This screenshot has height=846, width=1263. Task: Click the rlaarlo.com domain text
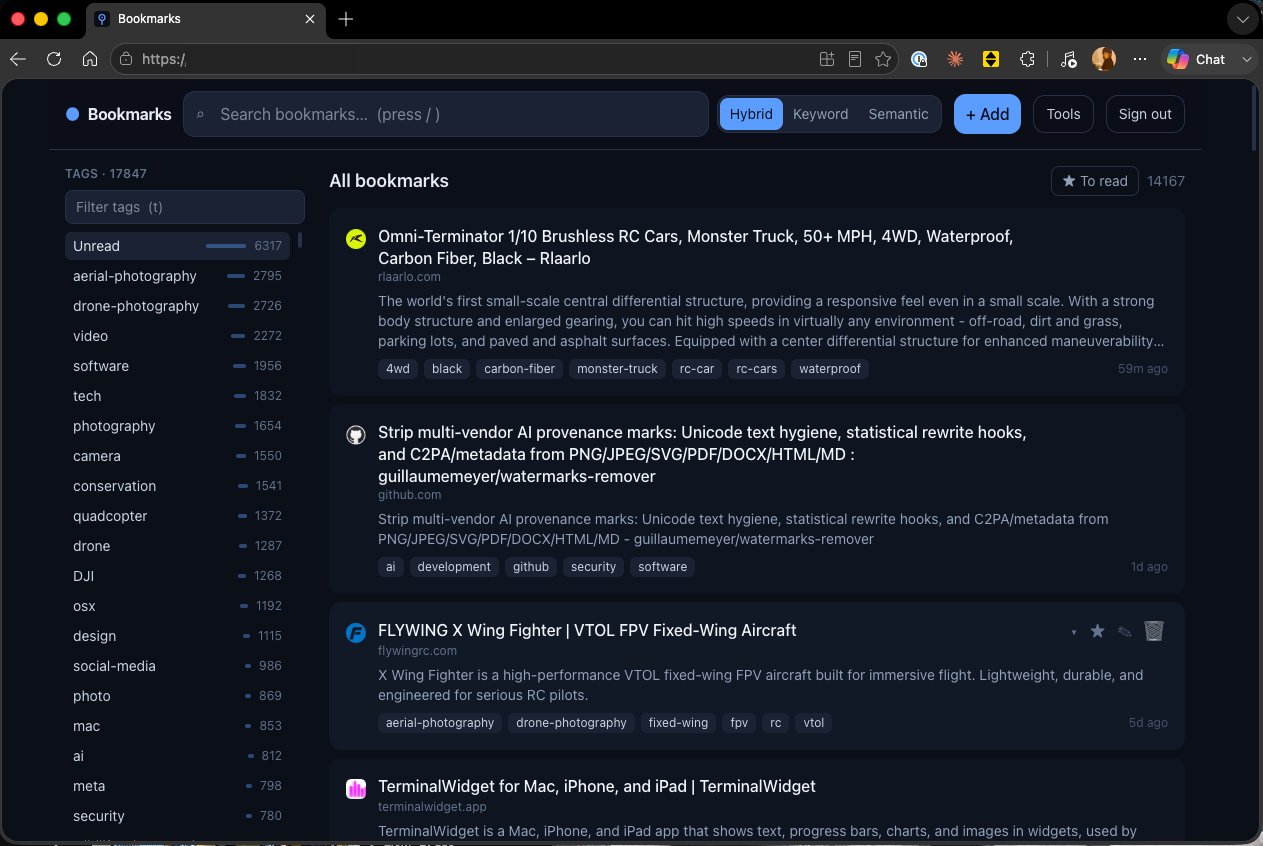pos(409,276)
